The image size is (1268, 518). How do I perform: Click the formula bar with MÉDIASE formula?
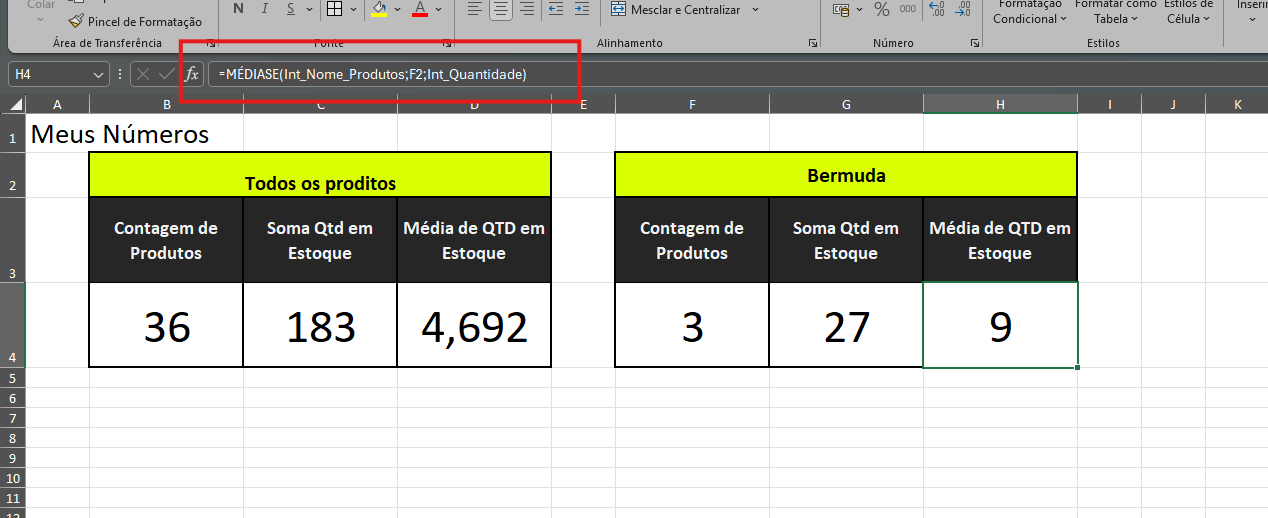point(738,74)
